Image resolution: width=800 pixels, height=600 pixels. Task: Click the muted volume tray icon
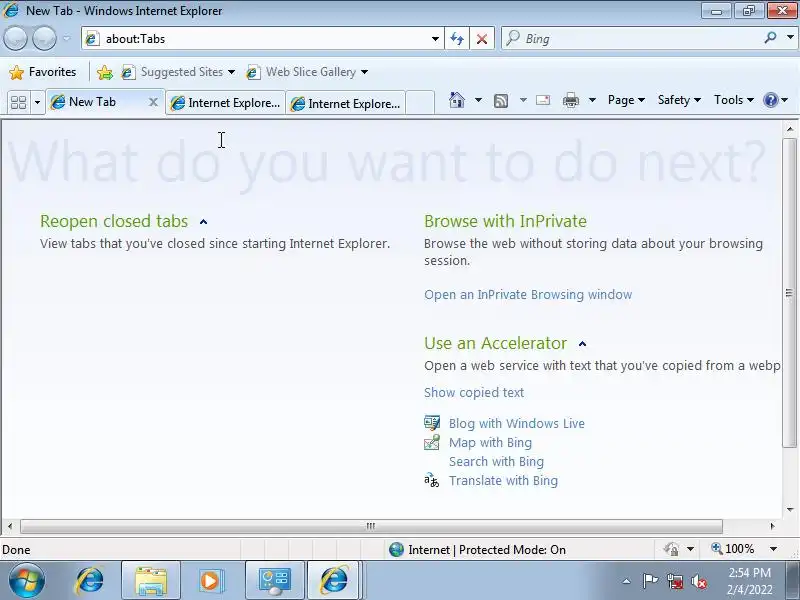699,581
